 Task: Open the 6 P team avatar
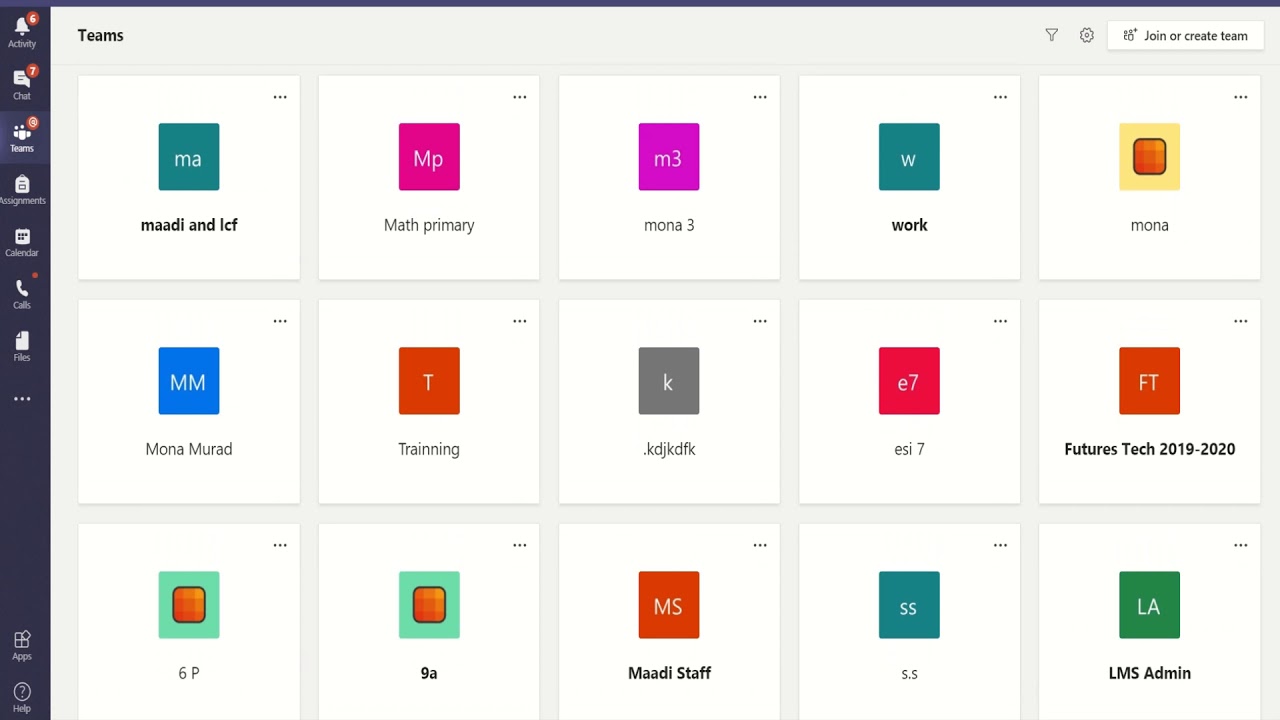189,605
